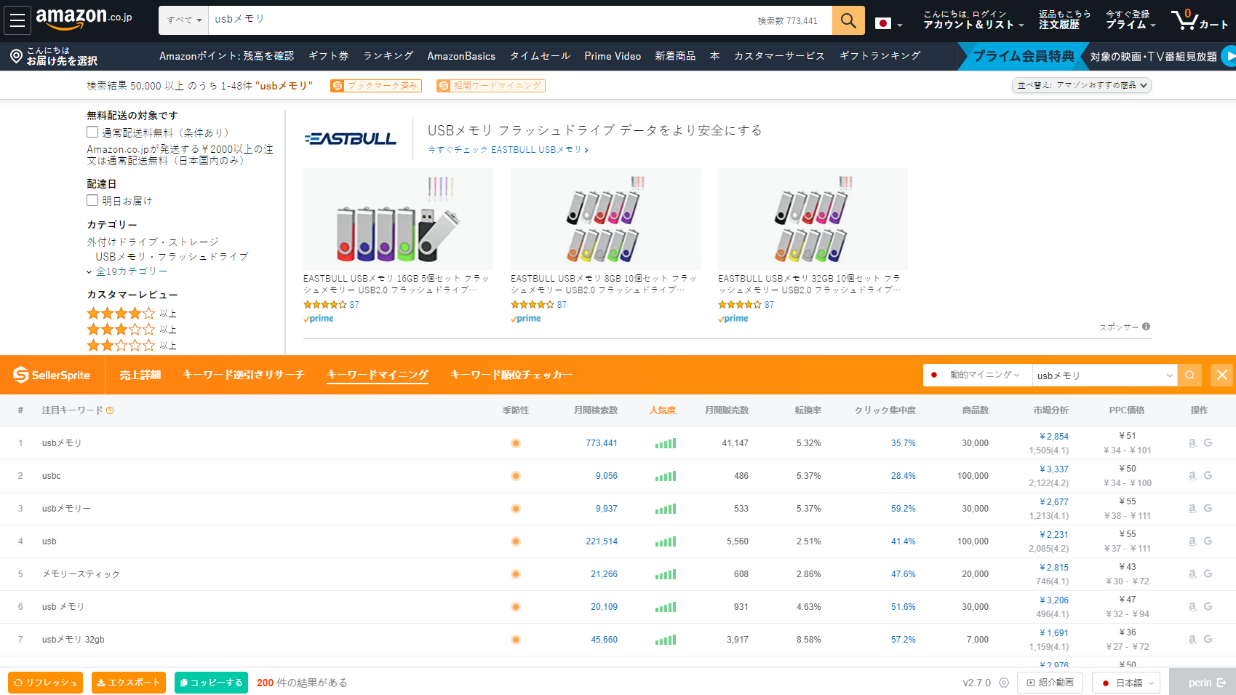The height and width of the screenshot is (695, 1236).
Task: Open the Japan flag language selector
Action: pyautogui.click(x=888, y=23)
